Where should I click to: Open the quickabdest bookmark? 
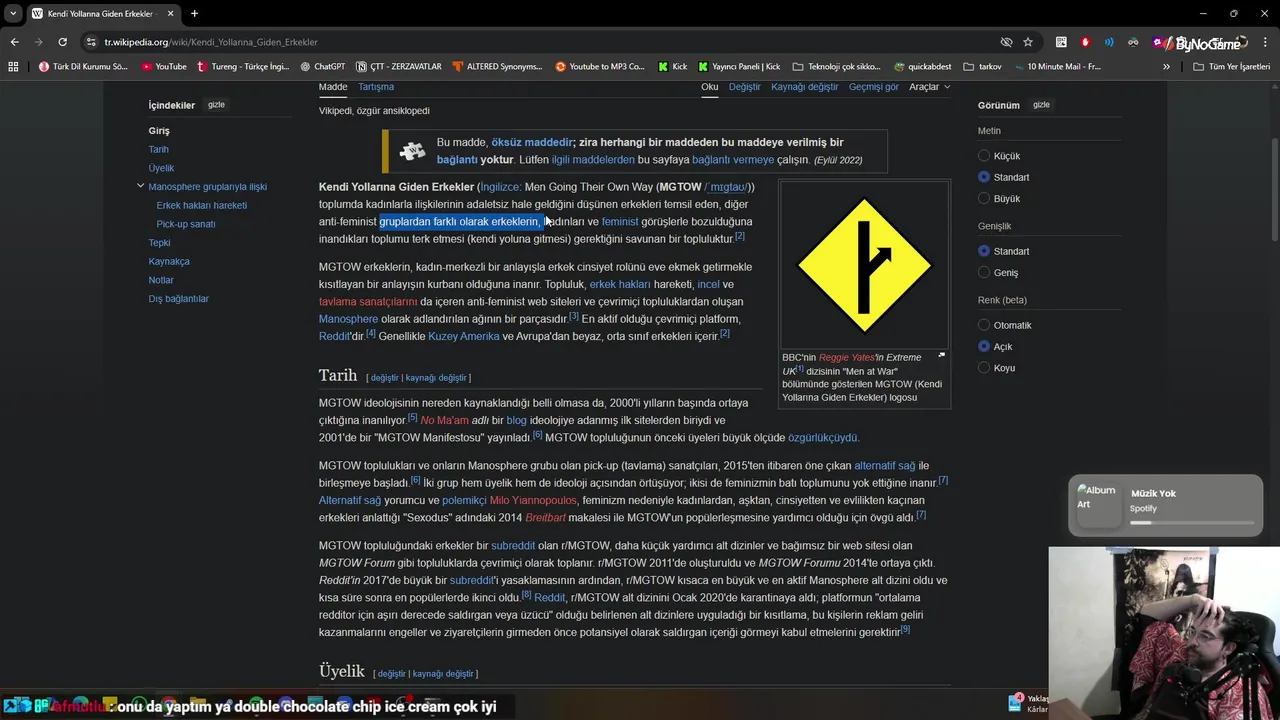(x=922, y=66)
